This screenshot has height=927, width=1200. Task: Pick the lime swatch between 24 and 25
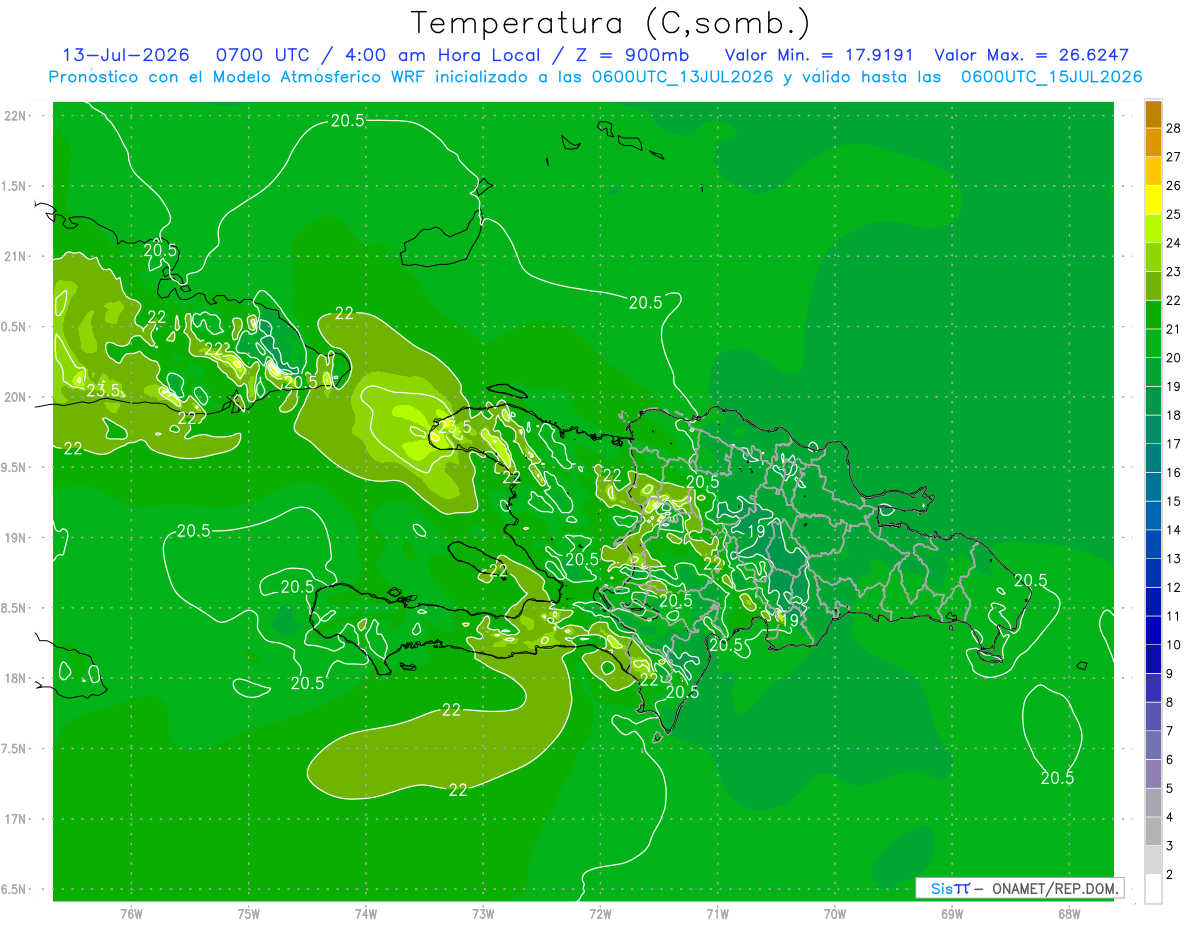(1153, 229)
